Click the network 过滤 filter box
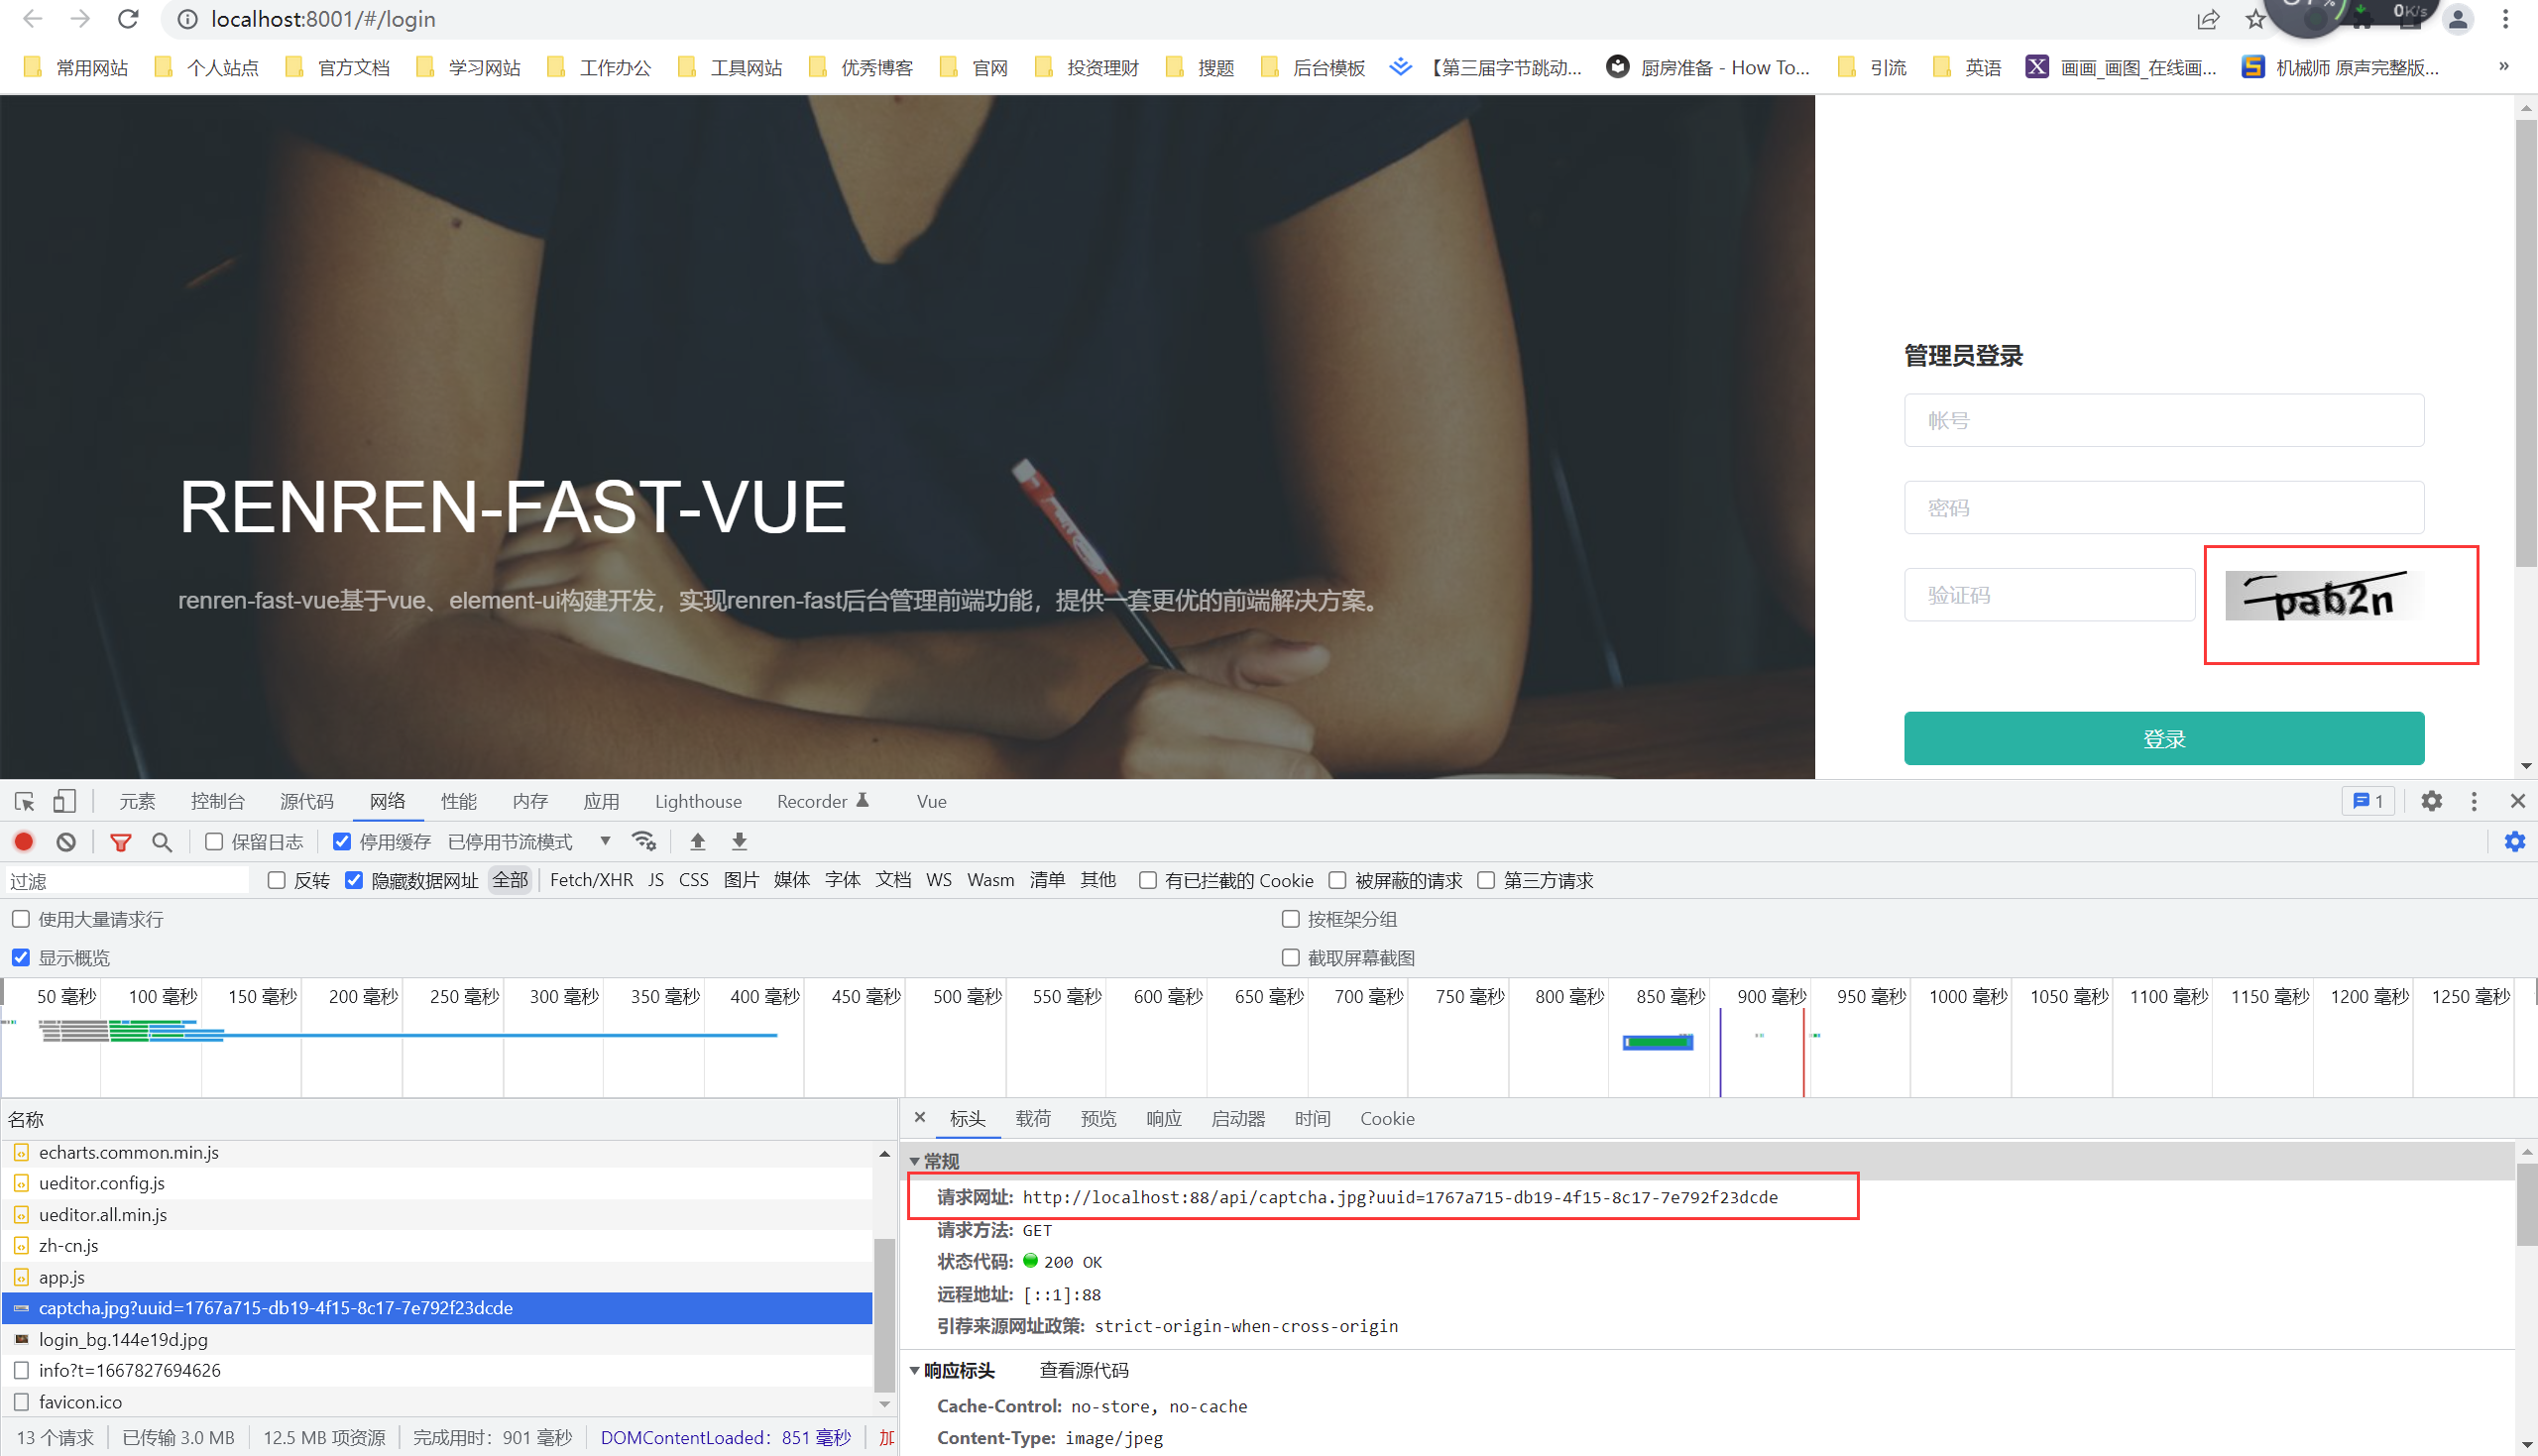Viewport: 2538px width, 1456px height. [127, 880]
